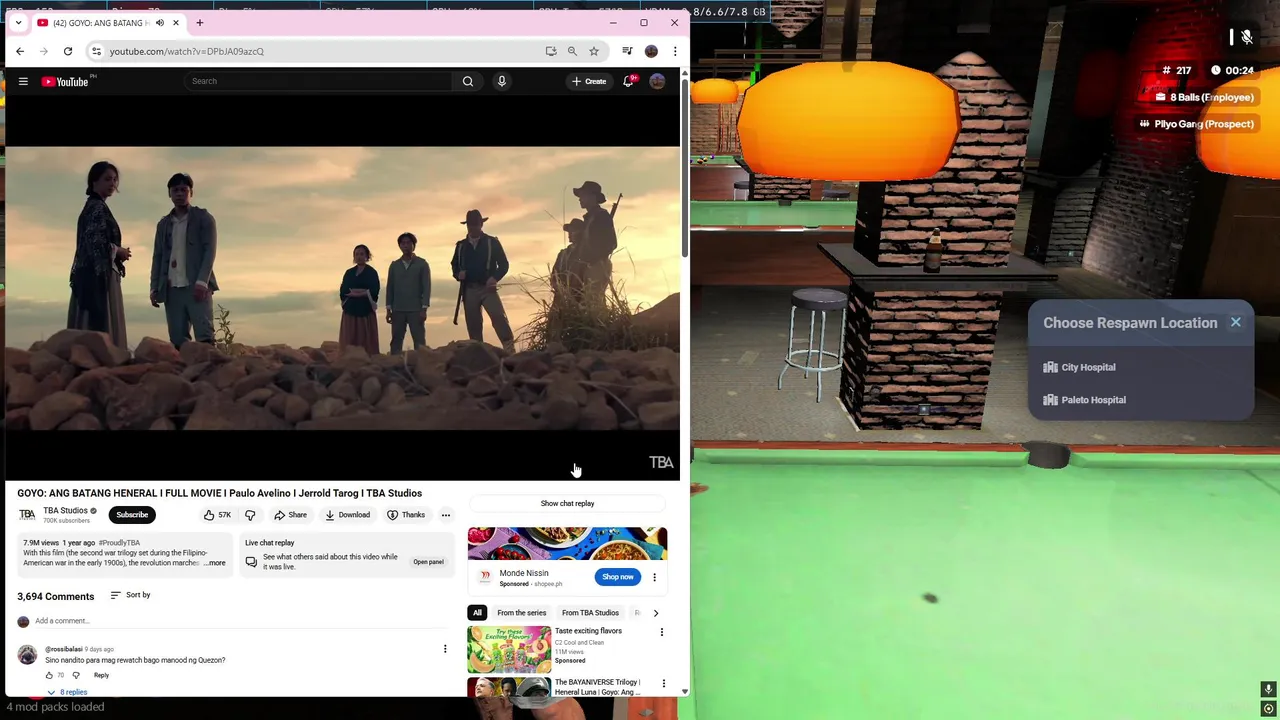Open options menu for rossibalasi comment
Viewport: 1280px width, 720px height.
(445, 649)
